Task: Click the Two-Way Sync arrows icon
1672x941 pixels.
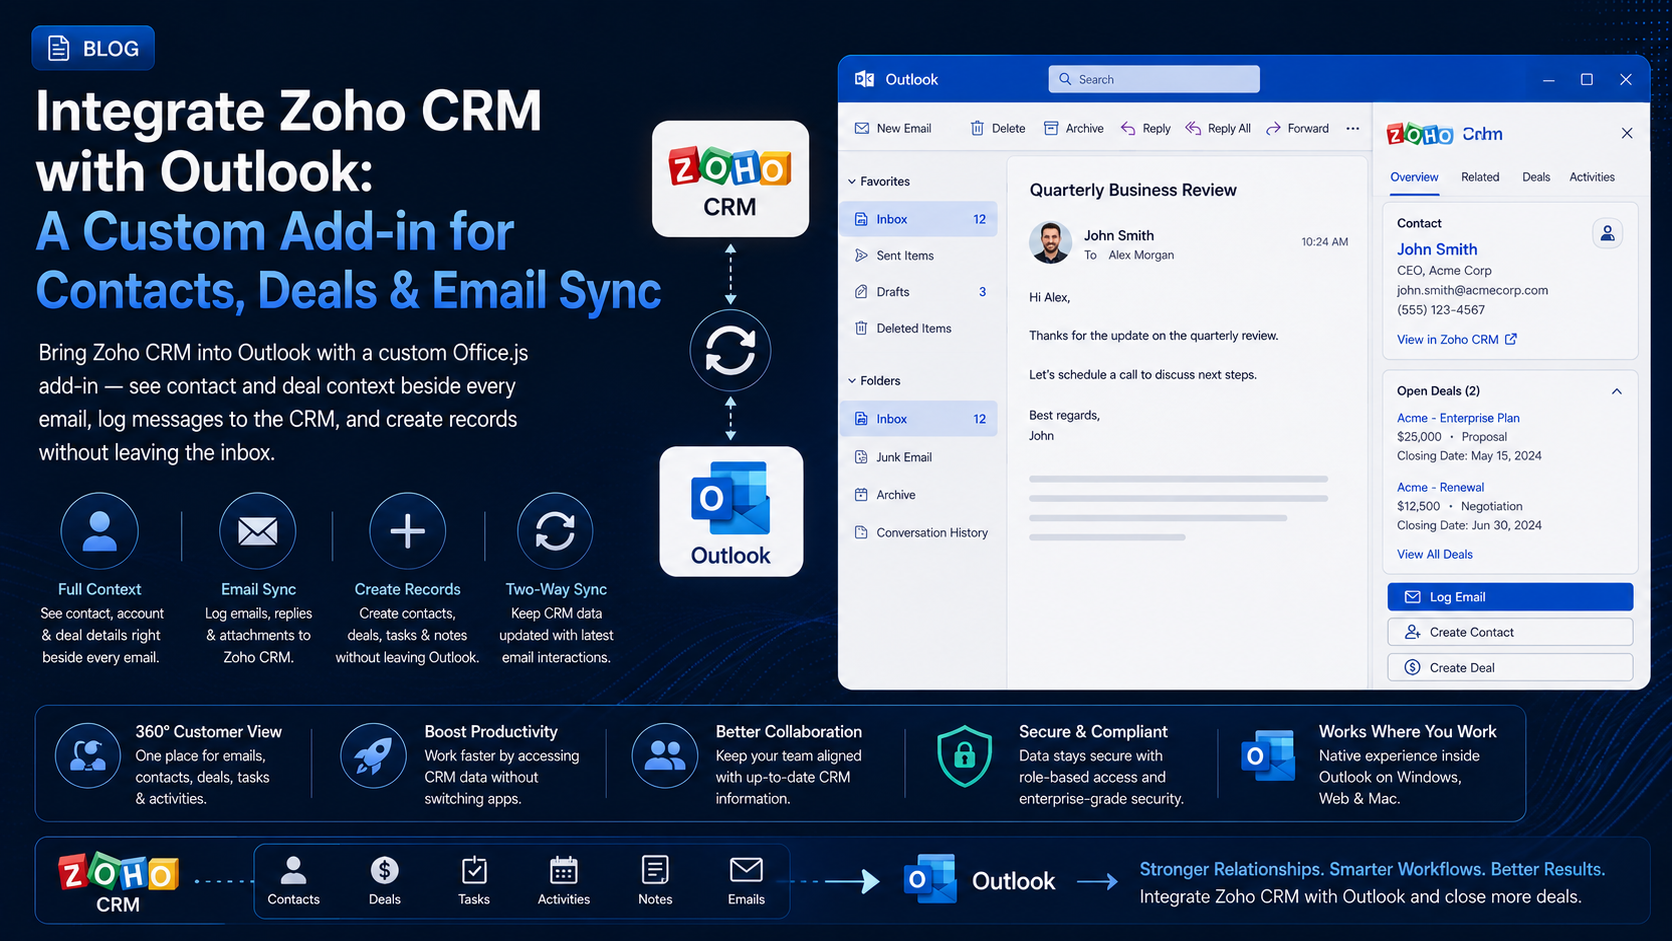Action: click(x=555, y=531)
